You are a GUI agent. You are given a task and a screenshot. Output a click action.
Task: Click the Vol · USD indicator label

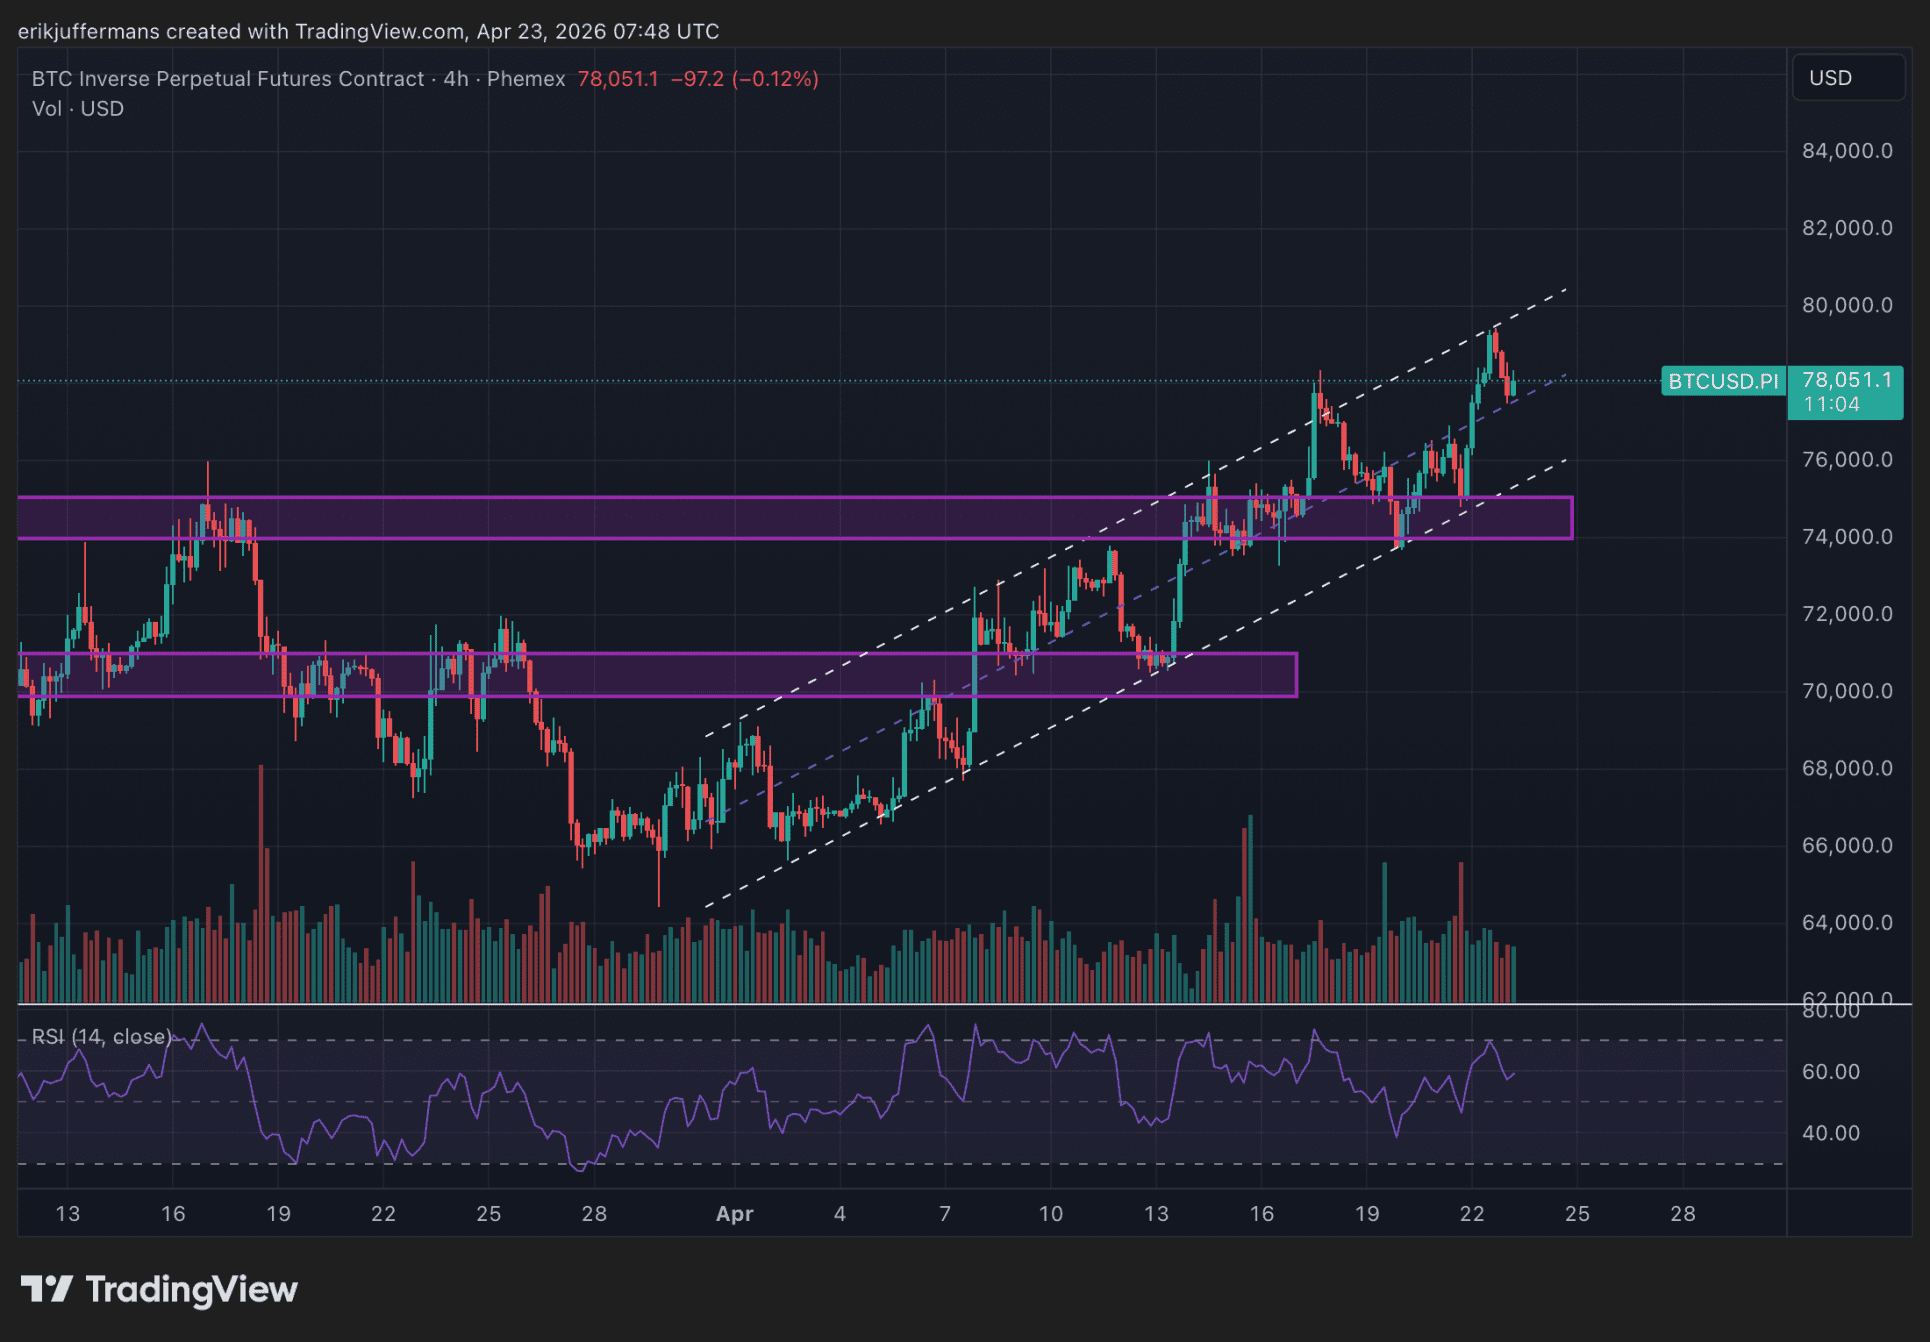pyautogui.click(x=78, y=109)
